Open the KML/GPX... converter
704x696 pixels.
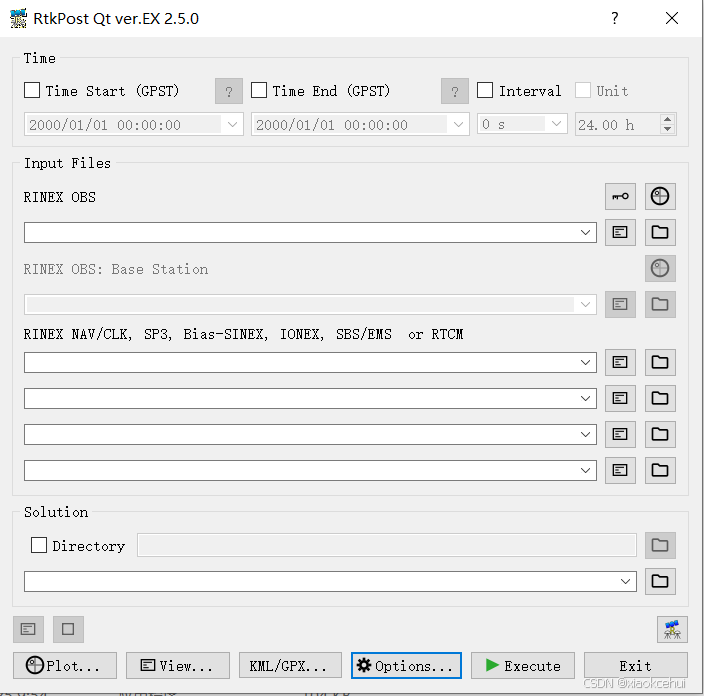290,665
